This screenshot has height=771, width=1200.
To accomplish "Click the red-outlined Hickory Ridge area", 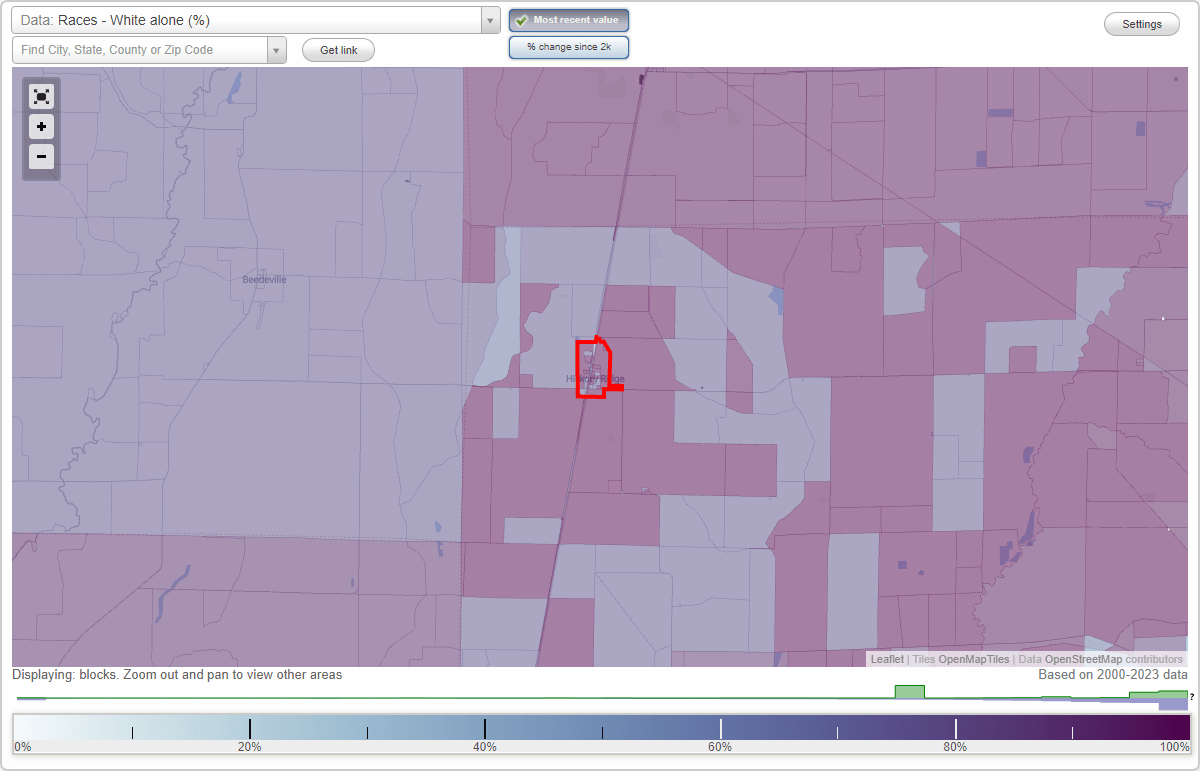I will coord(592,368).
